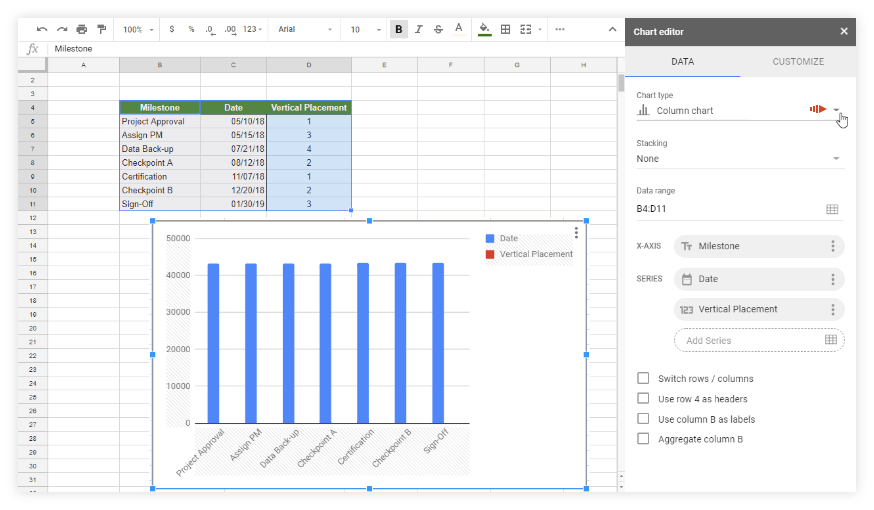Click the Redo icon in toolbar
The image size is (874, 510).
pyautogui.click(x=62, y=29)
